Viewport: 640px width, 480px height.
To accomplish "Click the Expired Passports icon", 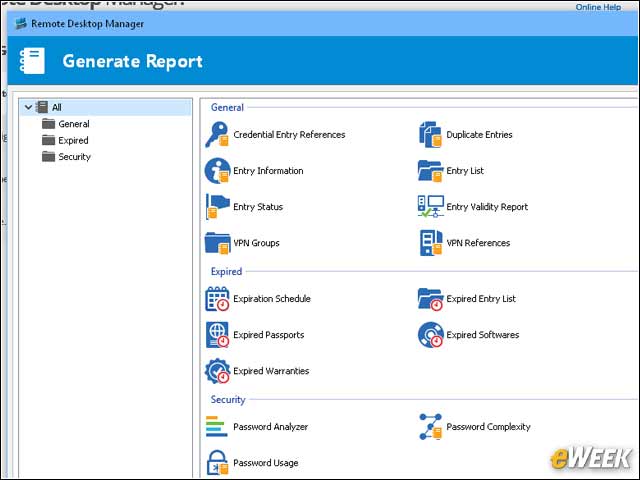I will tap(218, 335).
